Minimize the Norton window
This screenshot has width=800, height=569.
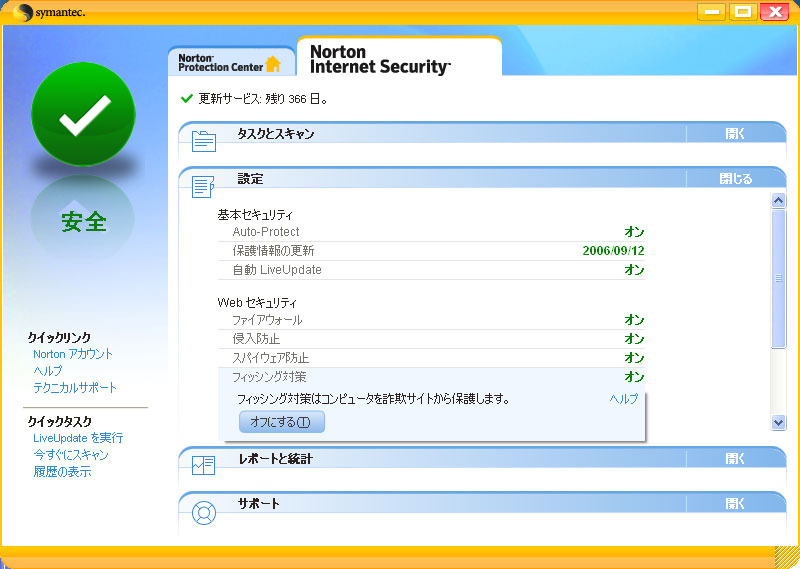[x=711, y=12]
